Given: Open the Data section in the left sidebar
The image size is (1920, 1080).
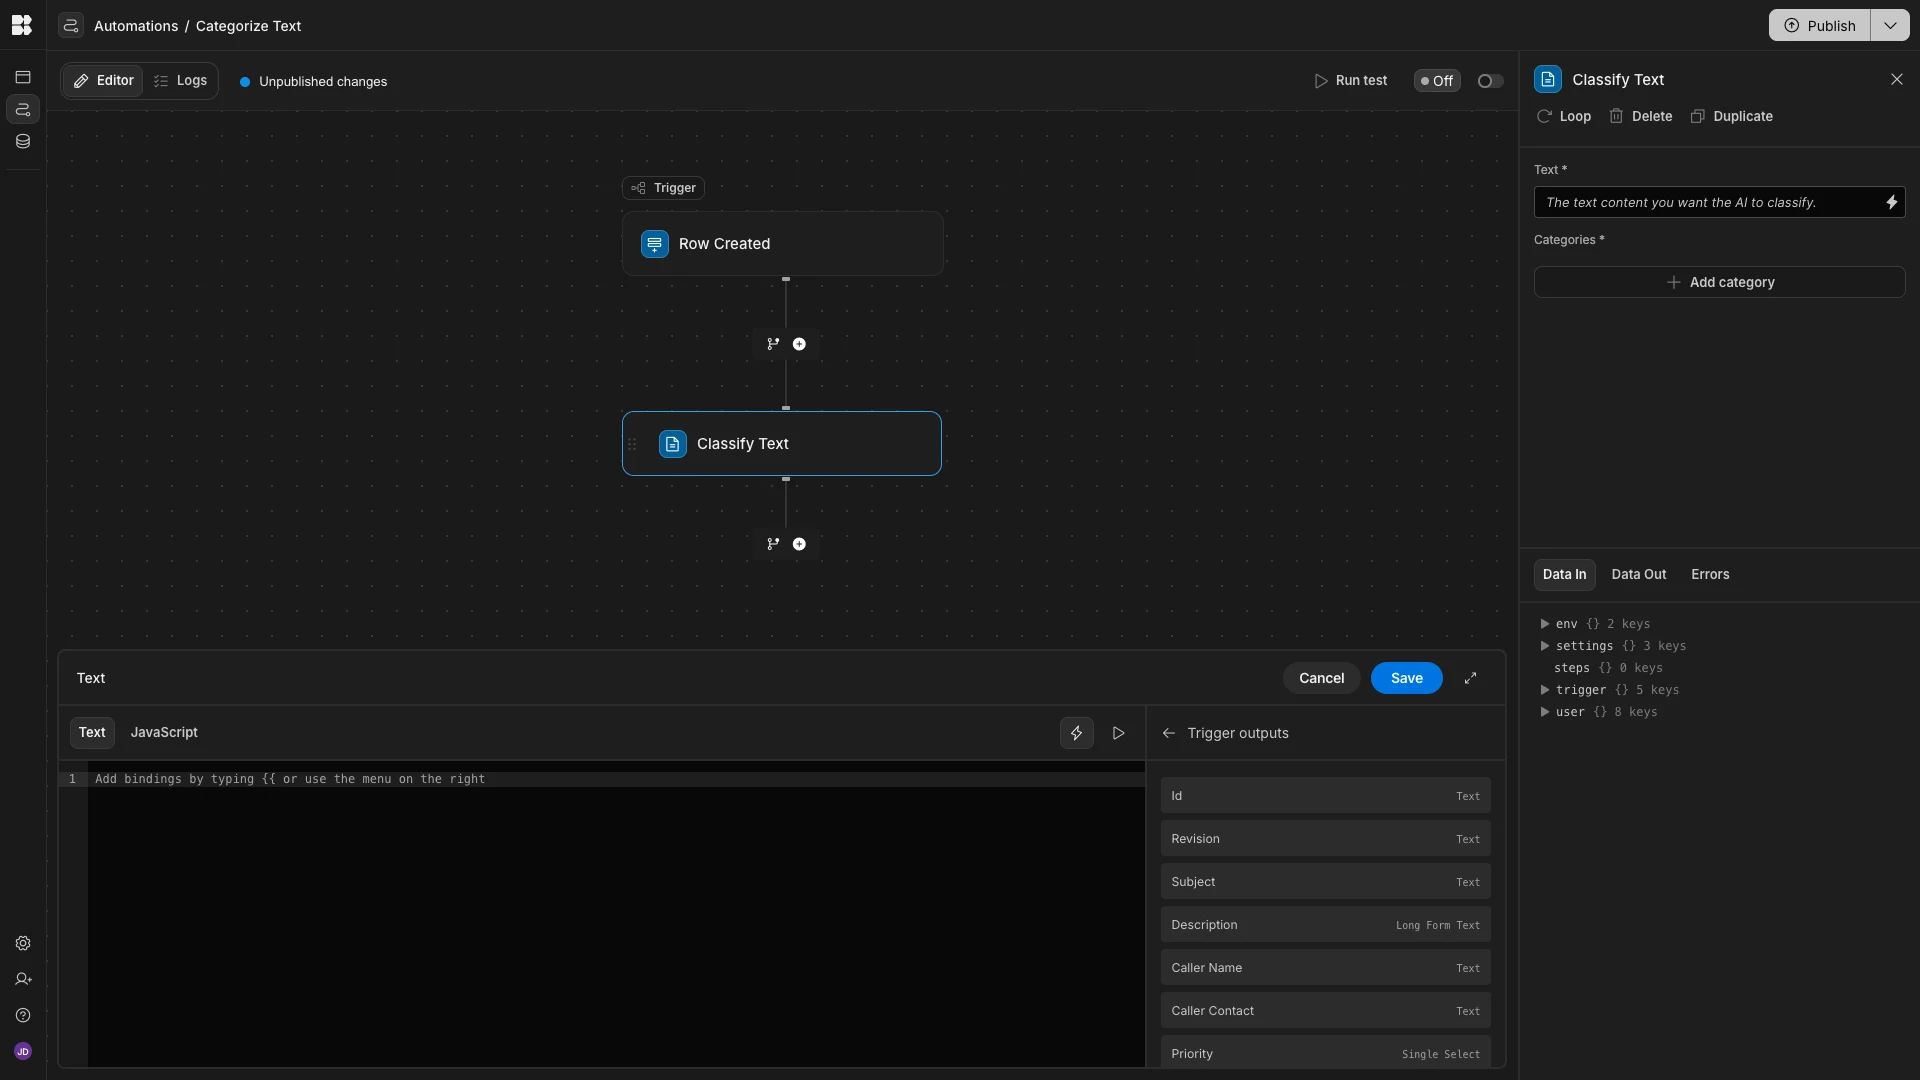Looking at the screenshot, I should 22,141.
